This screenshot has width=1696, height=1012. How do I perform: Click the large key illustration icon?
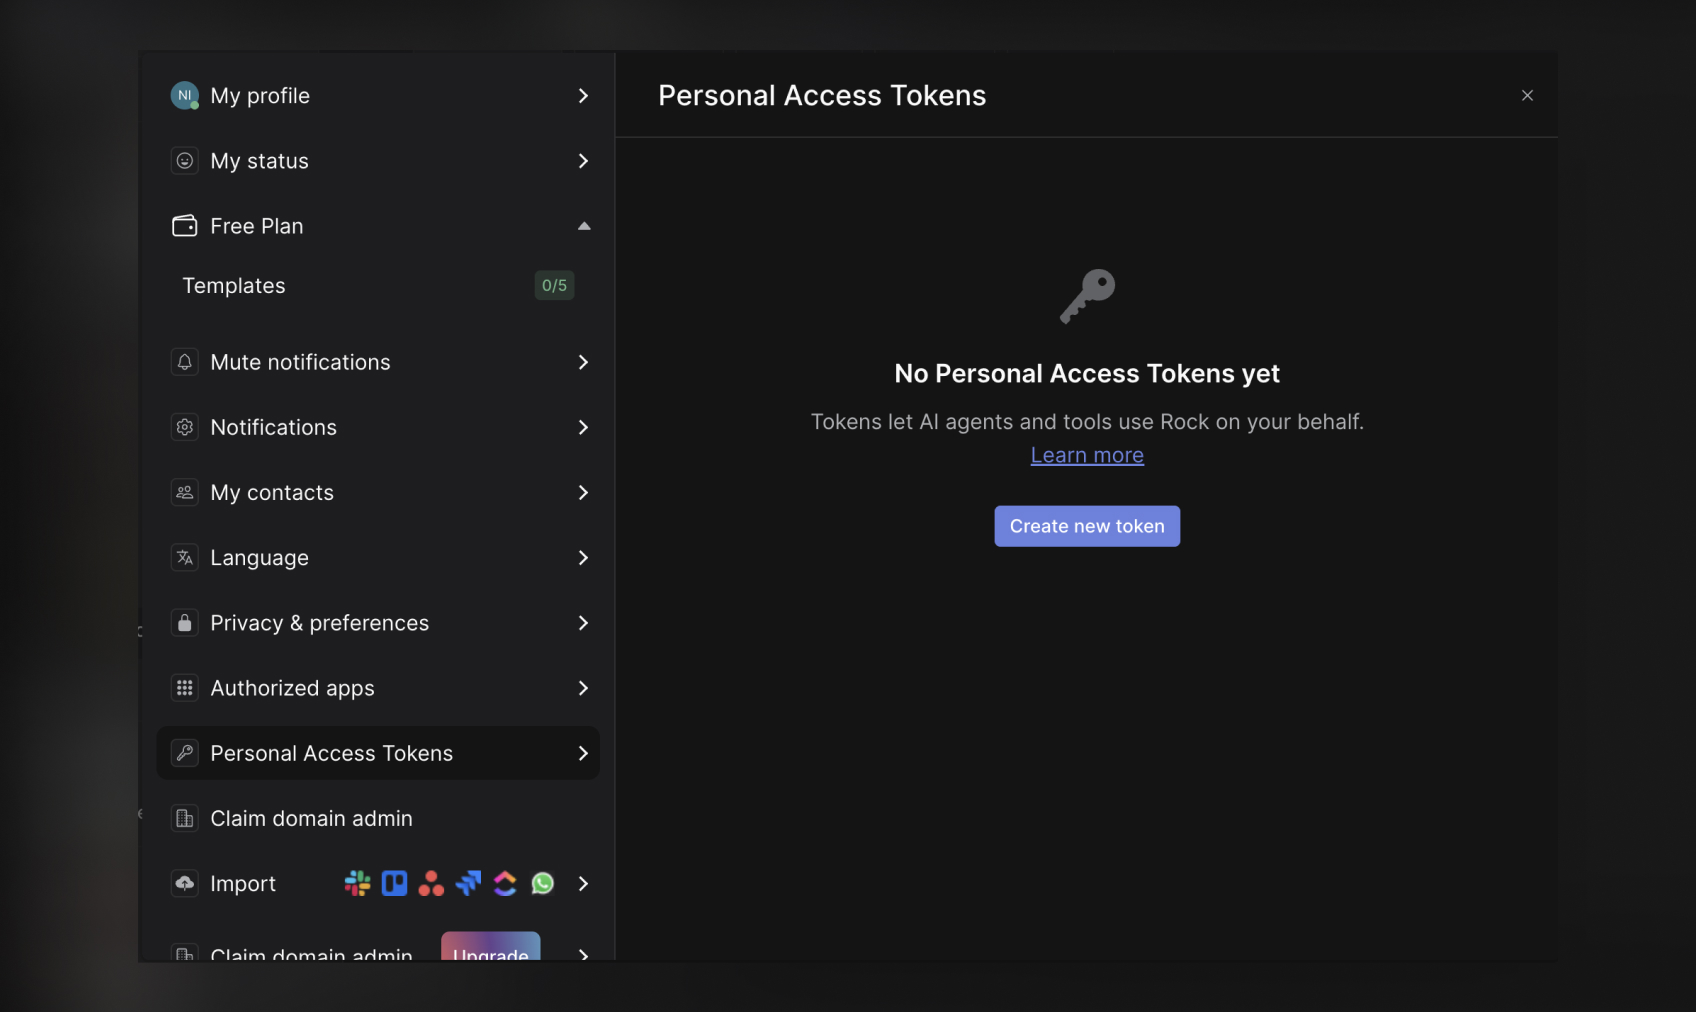click(x=1087, y=296)
